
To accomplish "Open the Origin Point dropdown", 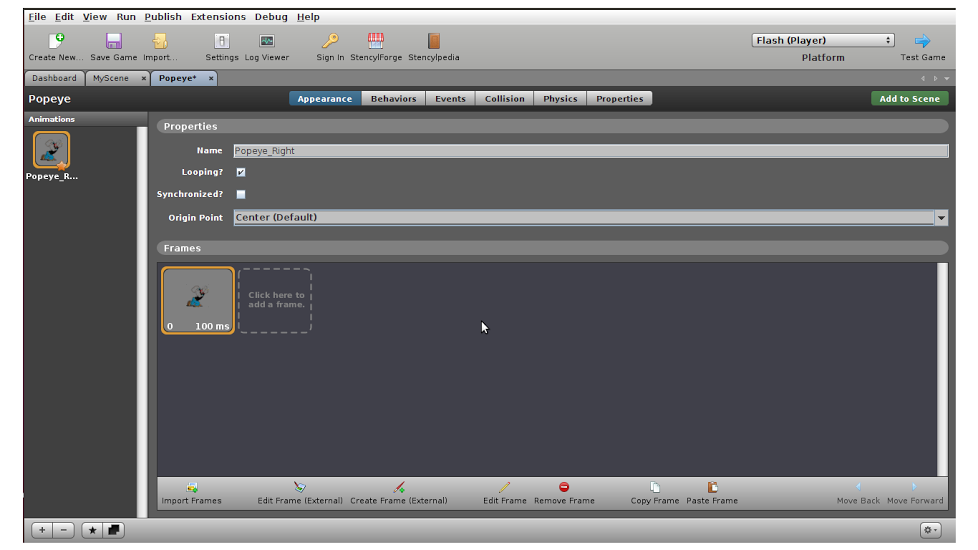I will (941, 218).
